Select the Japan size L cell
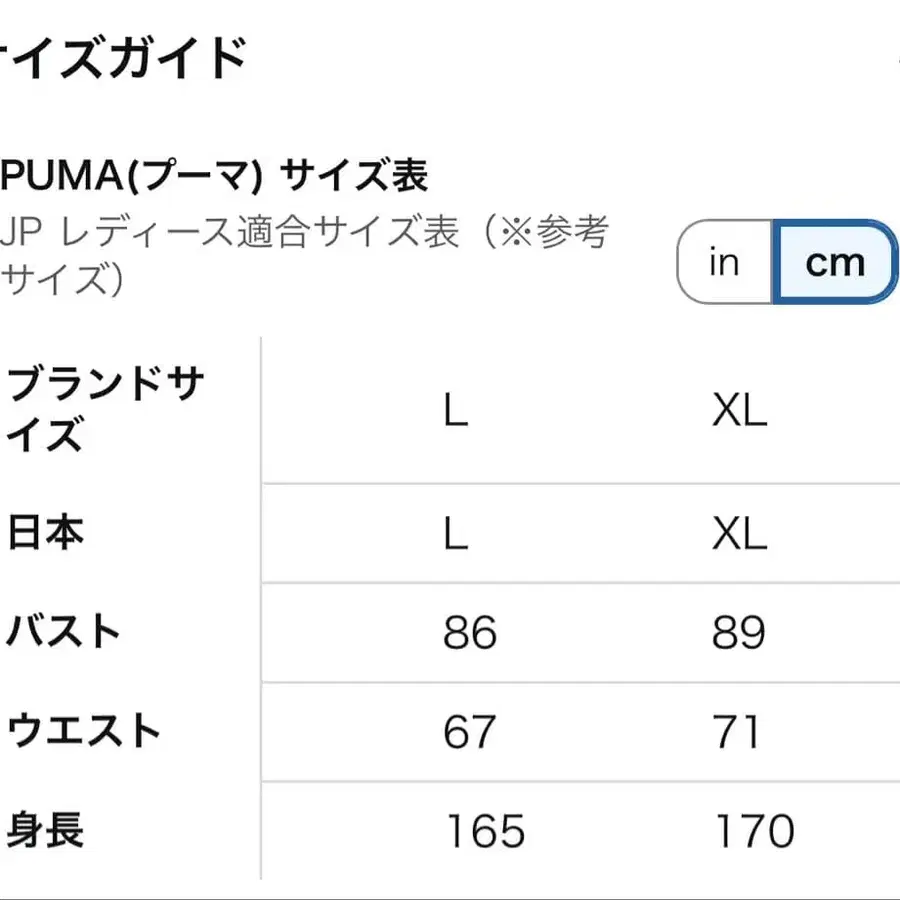The width and height of the screenshot is (900, 900). [457, 535]
